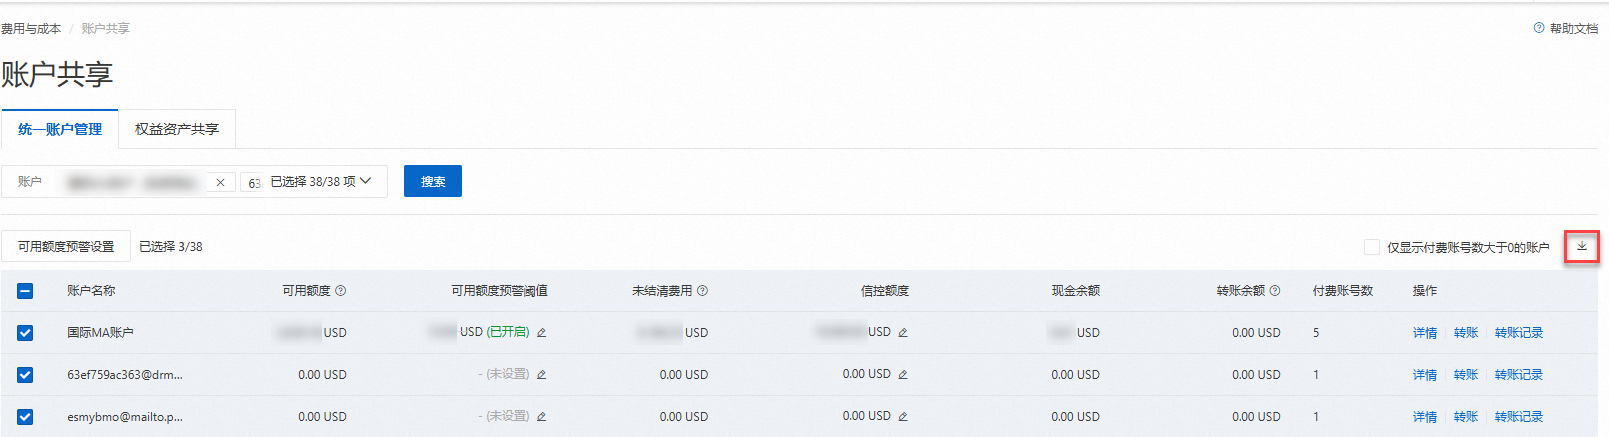The width and height of the screenshot is (1609, 437).
Task: Clear the account filter with X icon
Action: point(220,182)
